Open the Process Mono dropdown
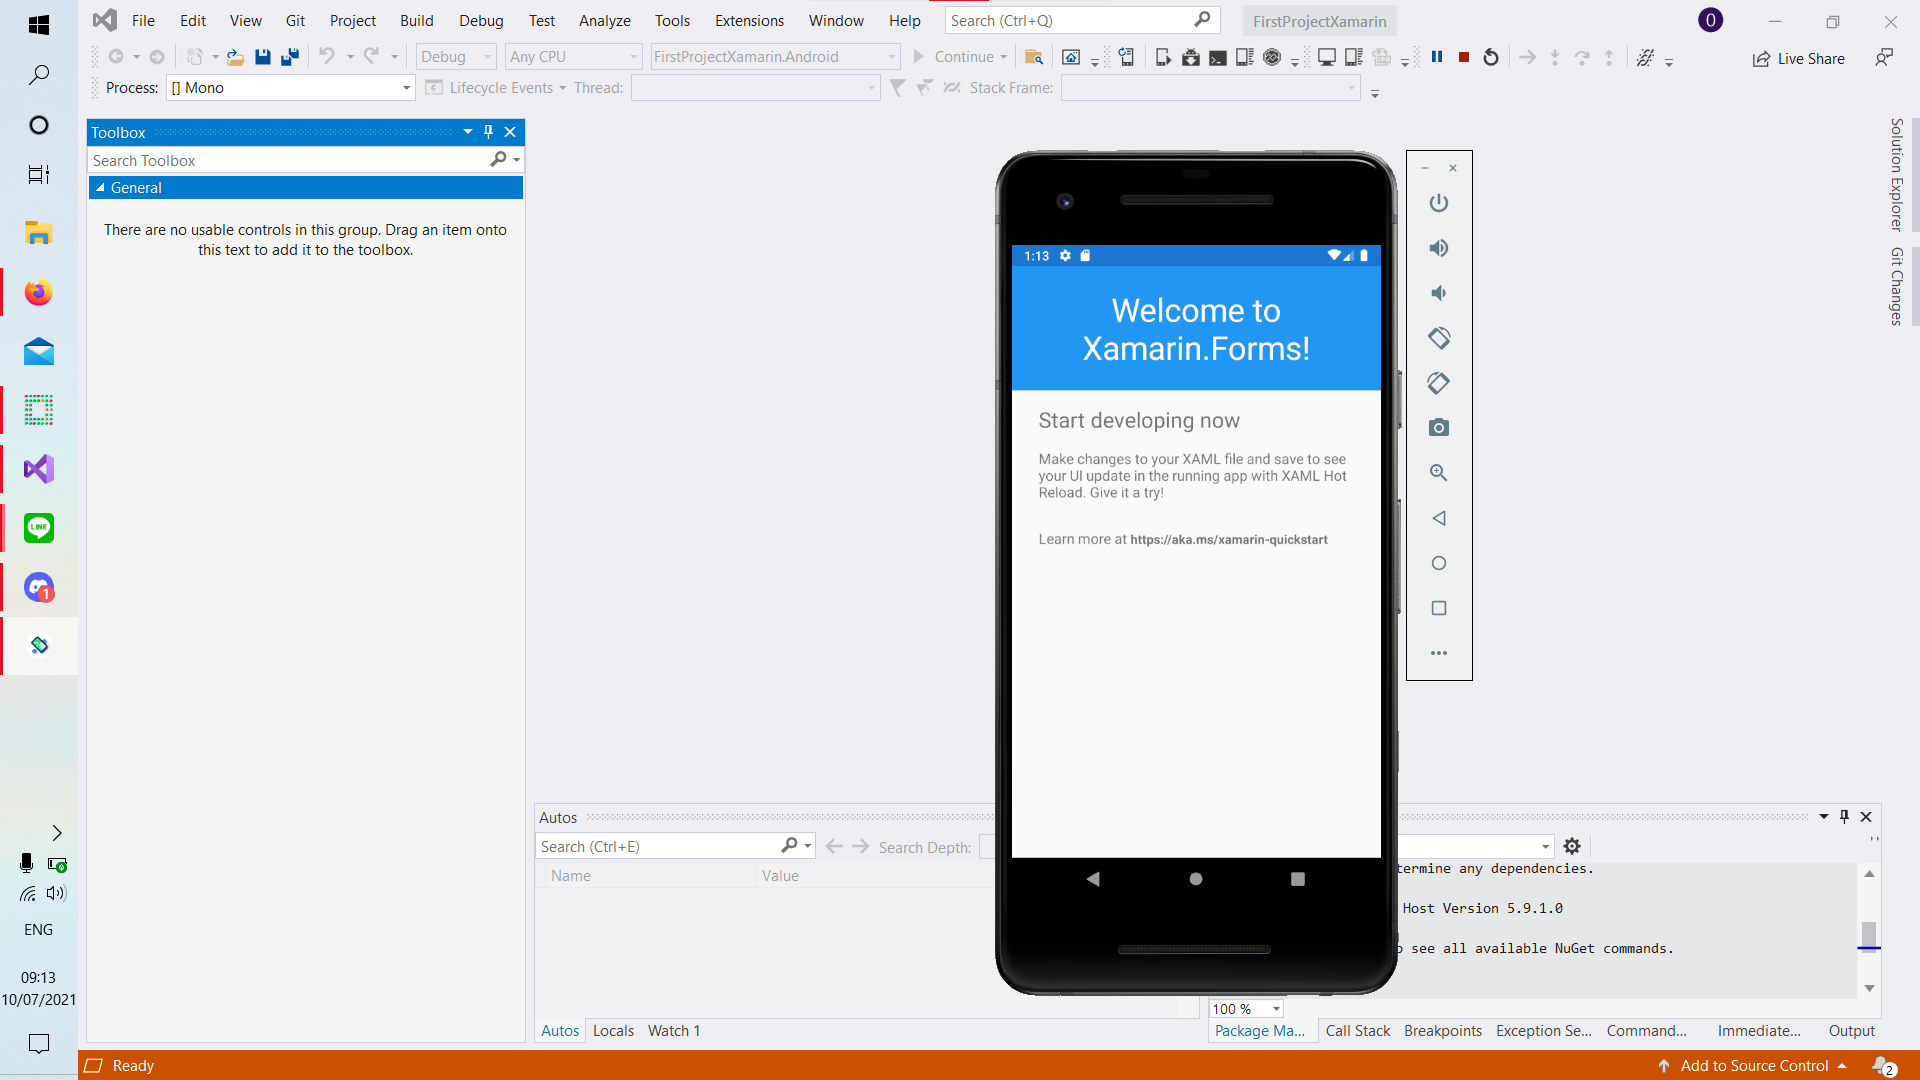The height and width of the screenshot is (1080, 1920). (x=406, y=88)
